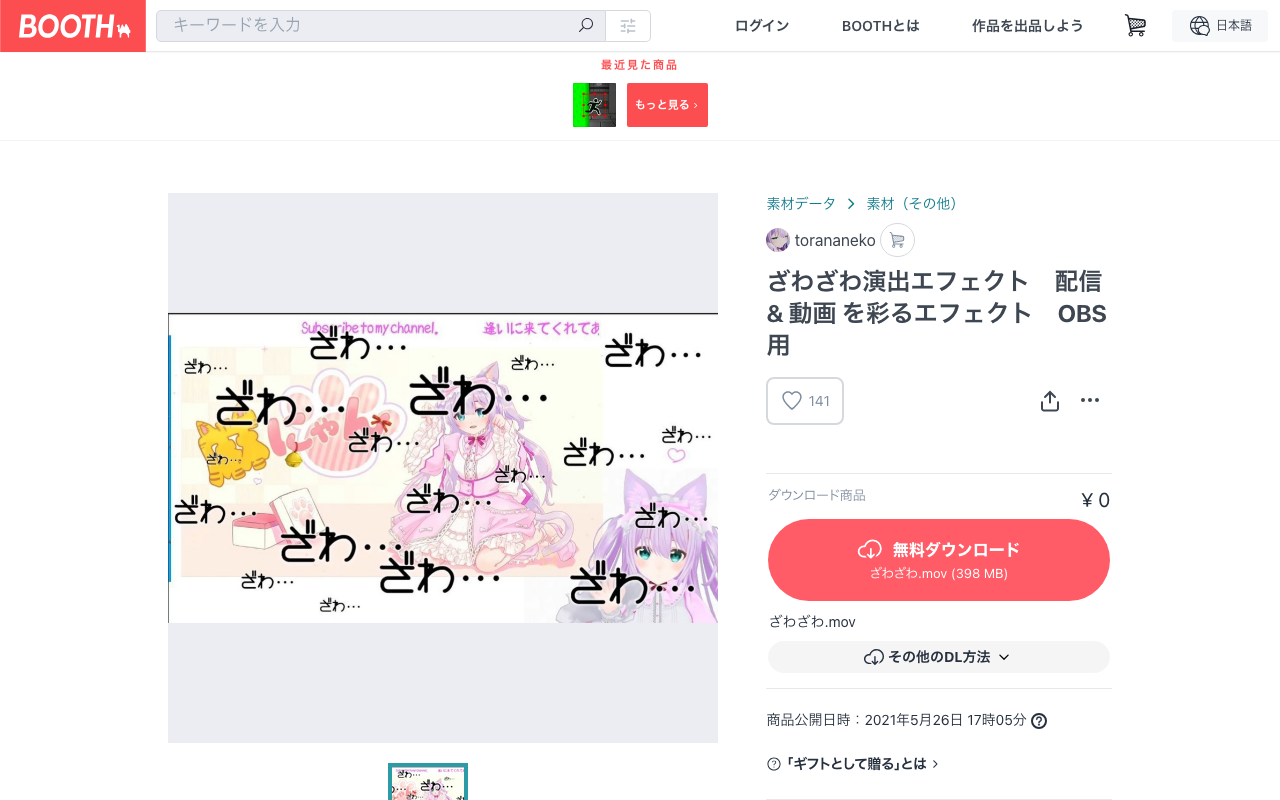Click the 素材データ breadcrumb link
Screen dimensions: 1280x800
point(801,203)
